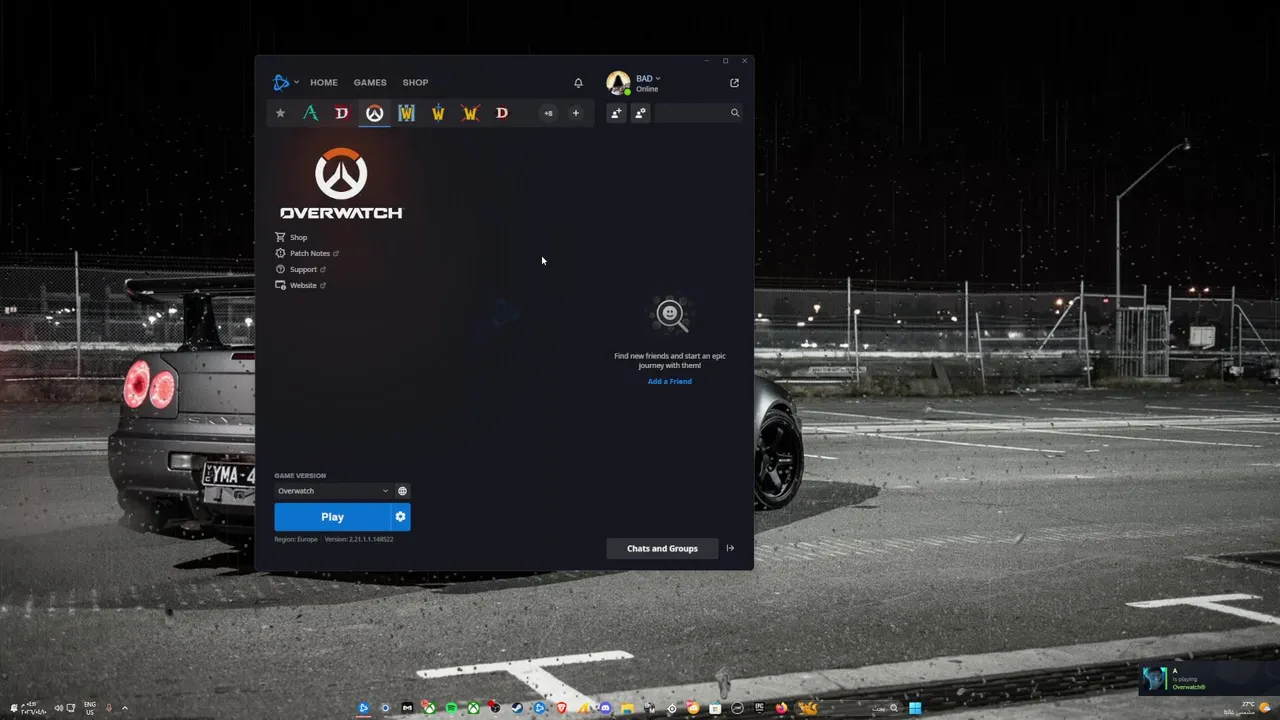Open game options gear next to Play

click(x=400, y=517)
